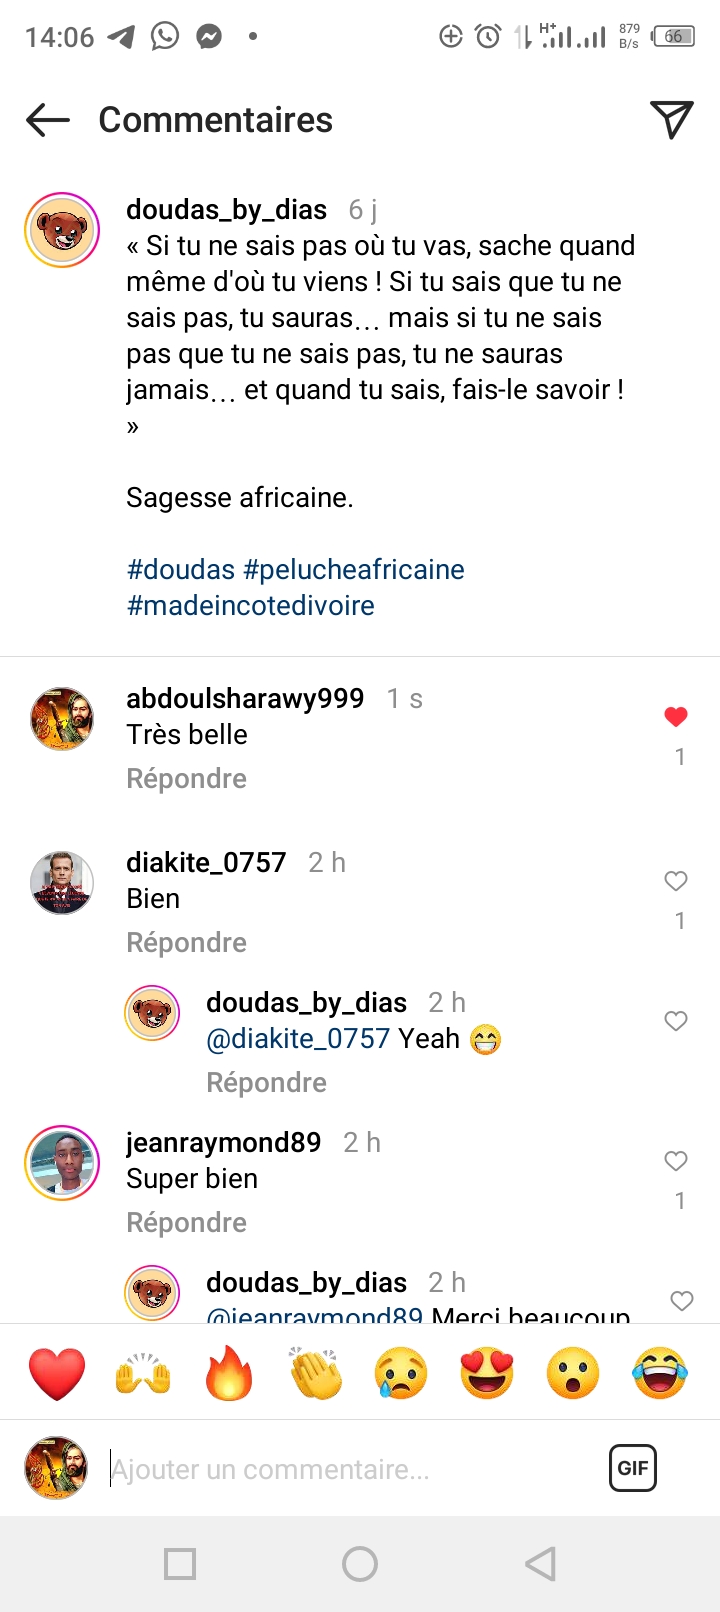Unlike abdoulsharawy999's comment with red heart
Screen dimensions: 720x1612
(676, 716)
